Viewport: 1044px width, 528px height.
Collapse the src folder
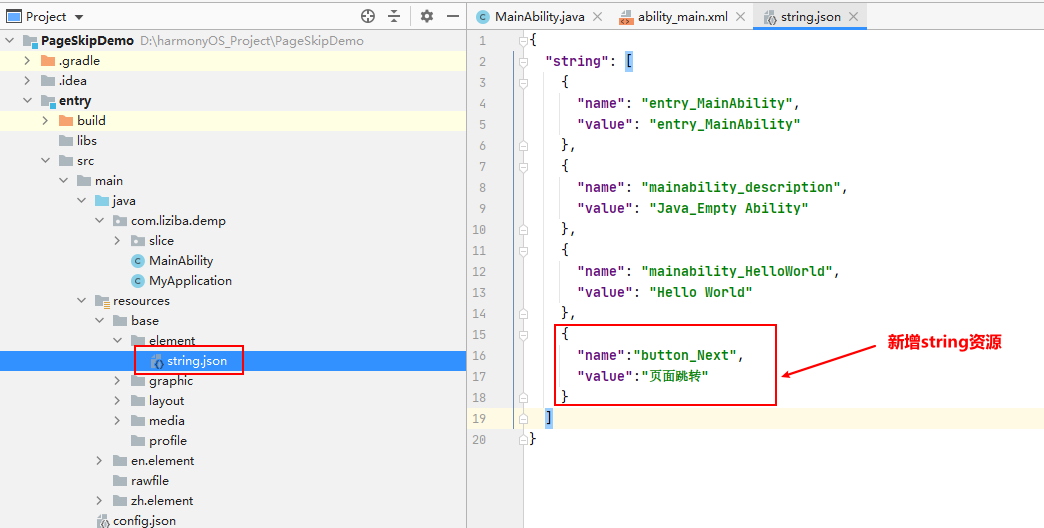pyautogui.click(x=45, y=160)
